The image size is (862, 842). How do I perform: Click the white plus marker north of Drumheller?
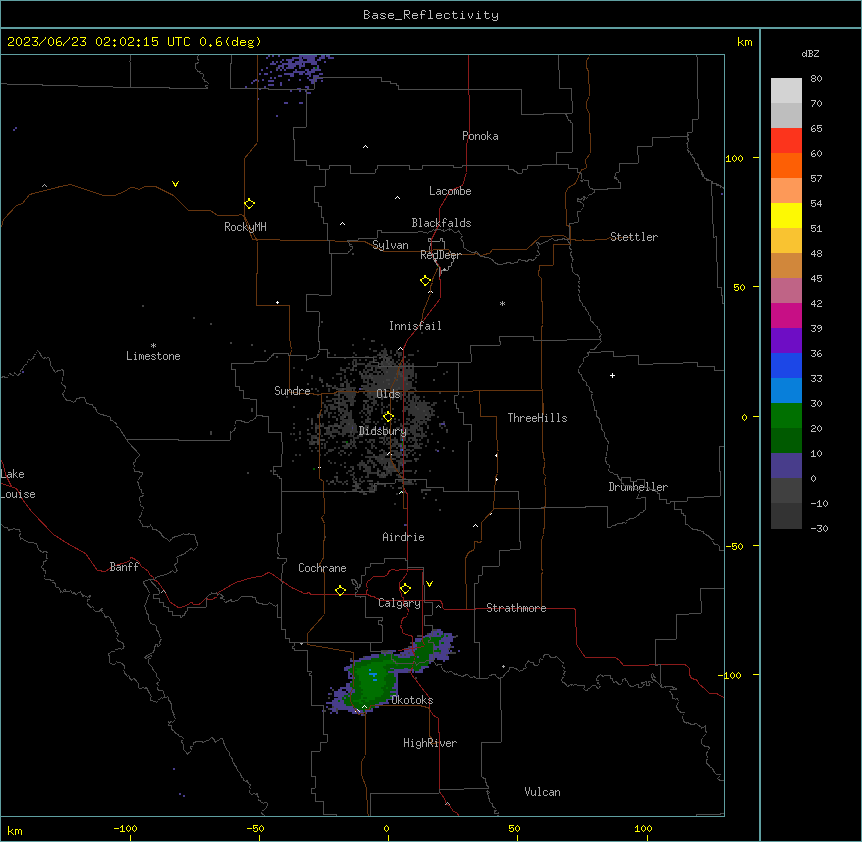coord(612,375)
